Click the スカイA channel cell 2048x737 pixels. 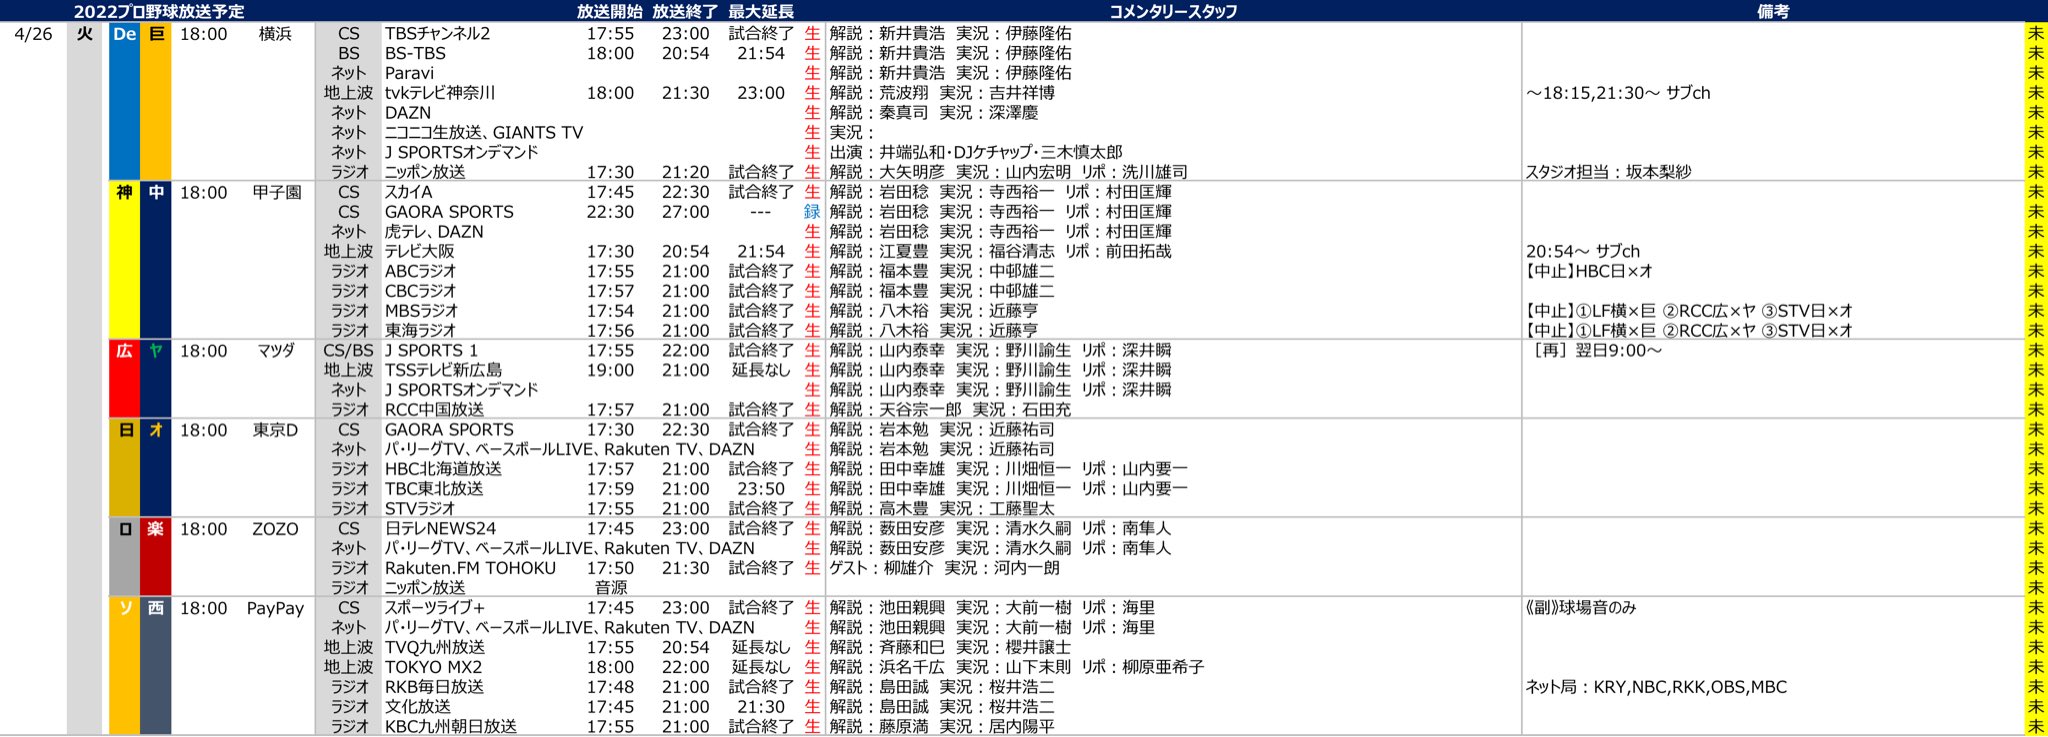pos(409,192)
